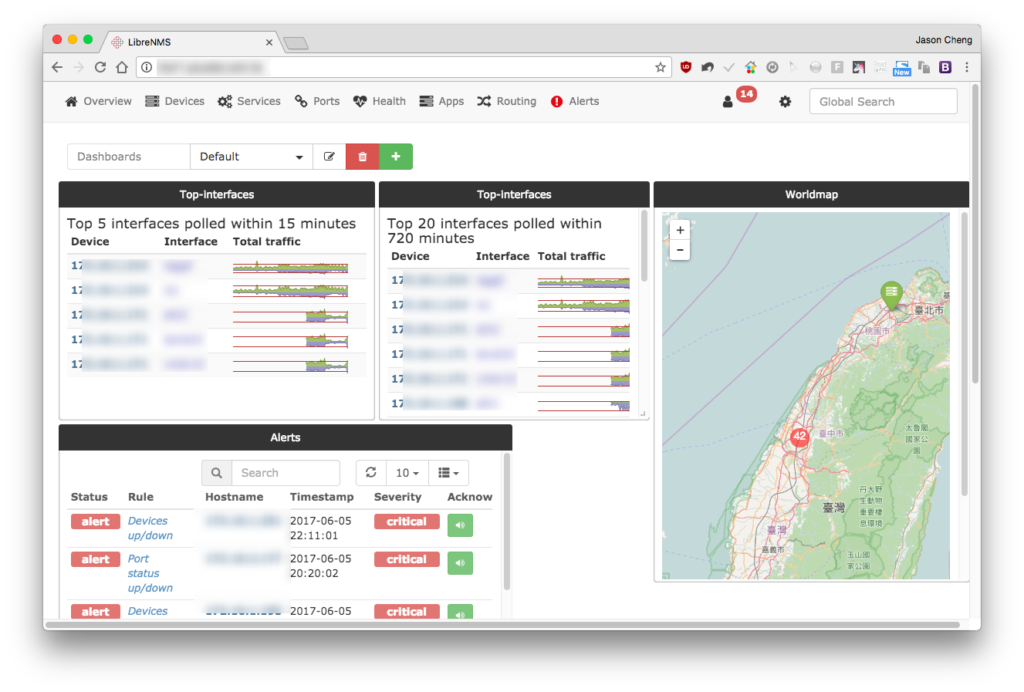The height and width of the screenshot is (692, 1024).
Task: Open the 10 rows-per-page dropdown
Action: click(x=408, y=473)
